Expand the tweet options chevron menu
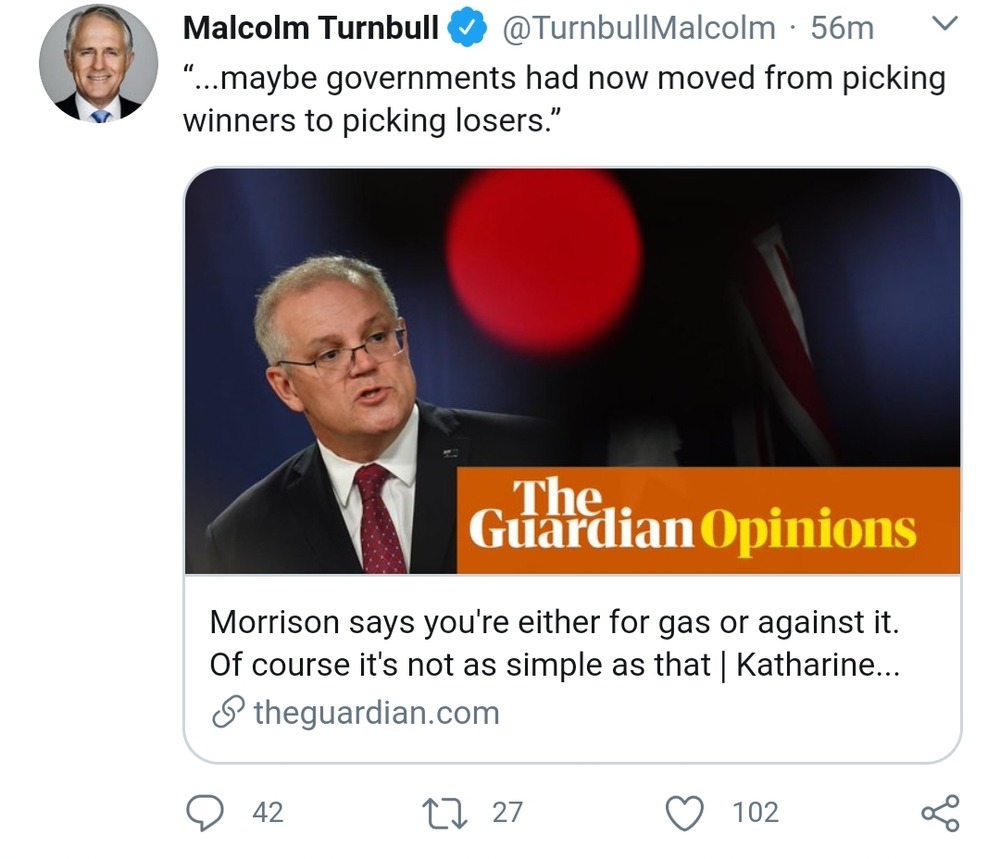 (x=943, y=24)
